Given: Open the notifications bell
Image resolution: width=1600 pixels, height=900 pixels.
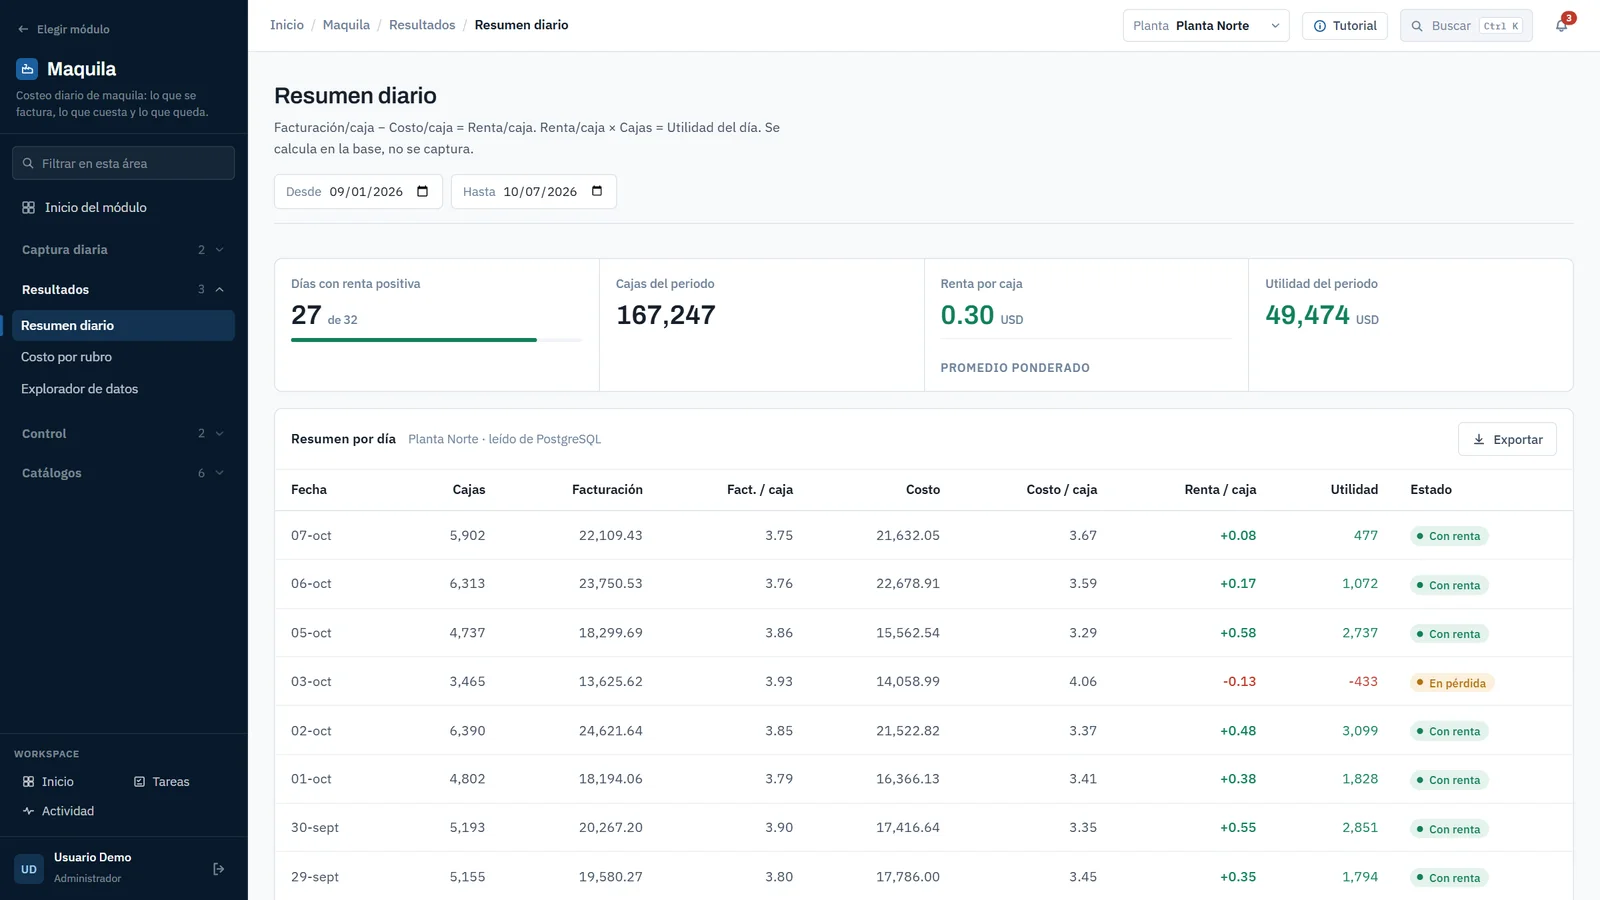Looking at the screenshot, I should tap(1561, 26).
